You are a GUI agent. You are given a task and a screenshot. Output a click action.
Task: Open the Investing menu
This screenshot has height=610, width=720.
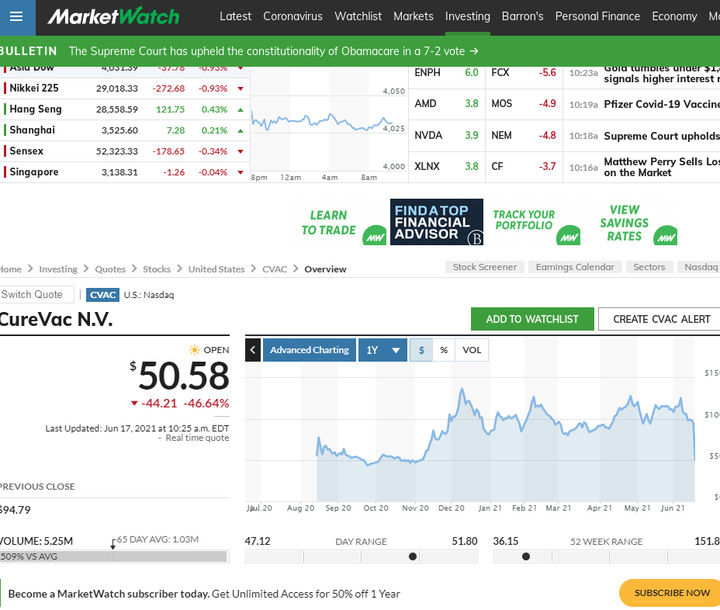(x=467, y=17)
